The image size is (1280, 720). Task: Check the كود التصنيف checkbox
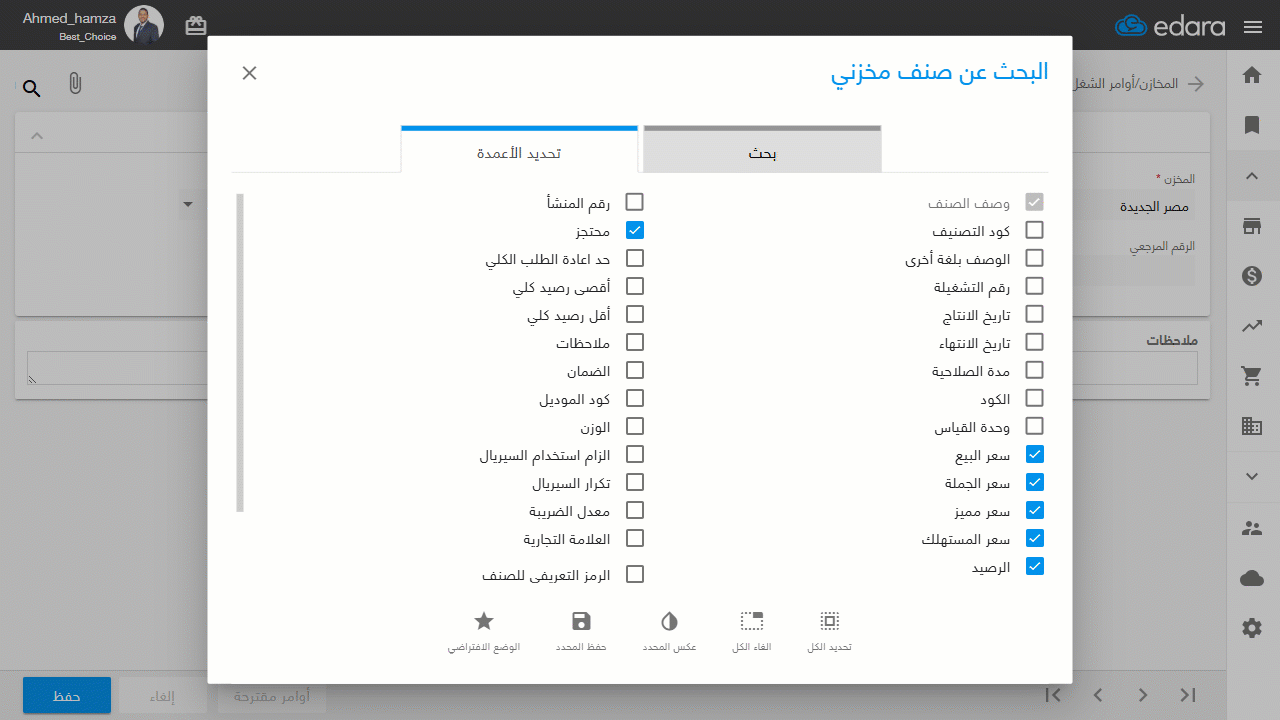pyautogui.click(x=1035, y=230)
